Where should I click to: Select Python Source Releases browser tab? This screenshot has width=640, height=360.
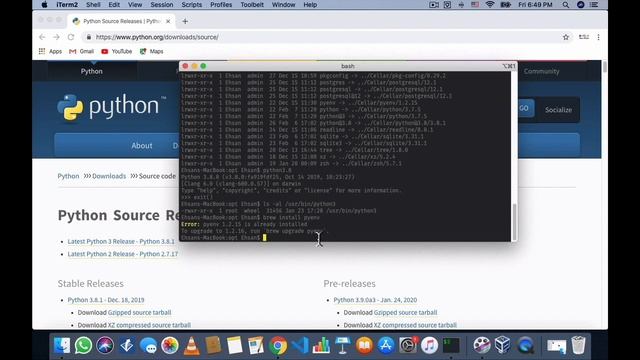[121, 21]
